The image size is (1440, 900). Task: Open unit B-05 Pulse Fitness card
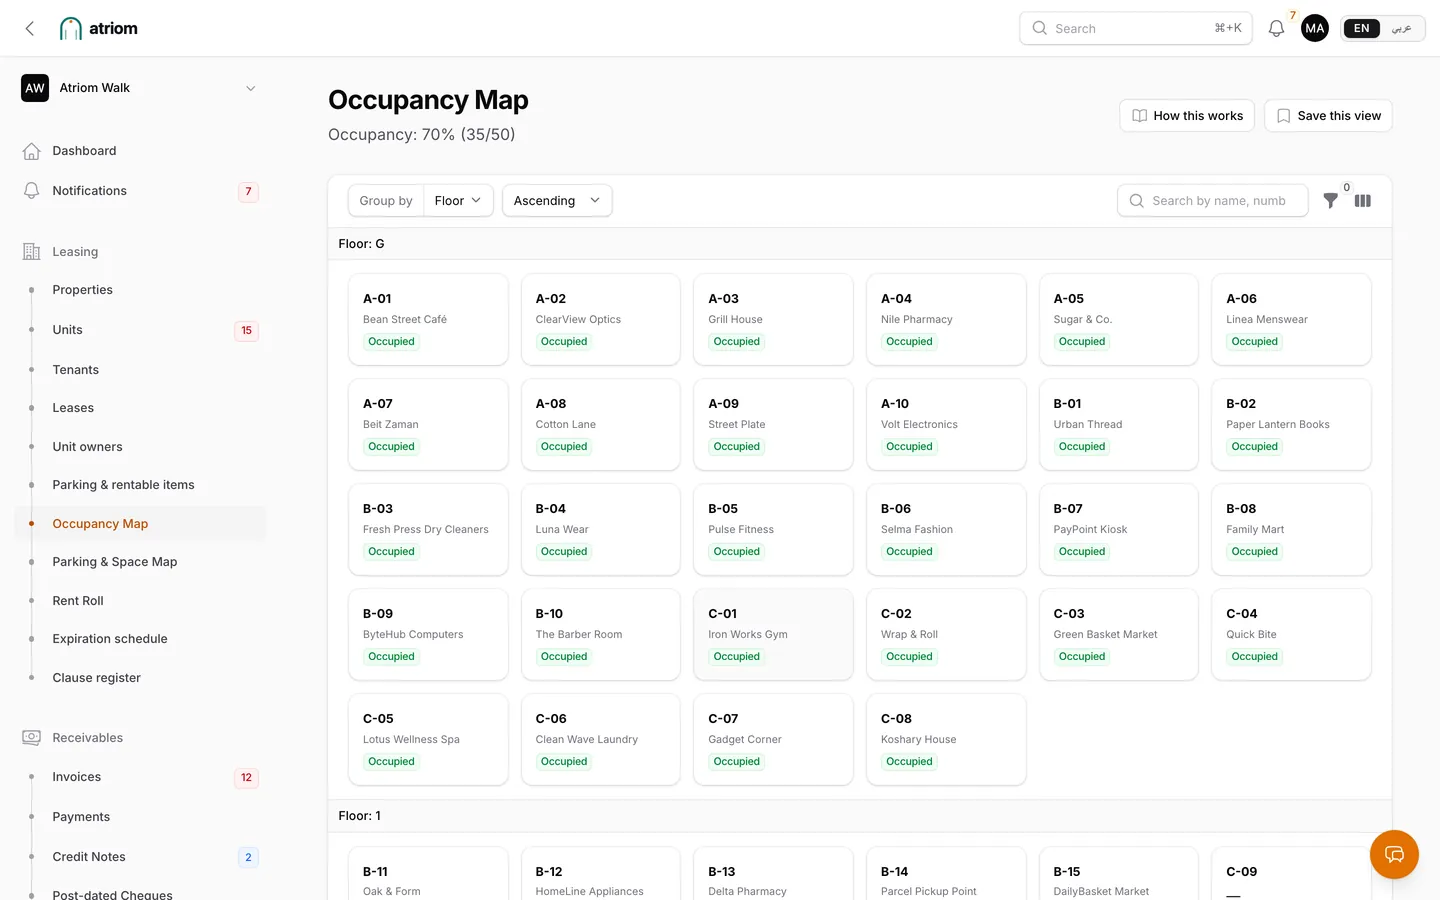(x=773, y=529)
